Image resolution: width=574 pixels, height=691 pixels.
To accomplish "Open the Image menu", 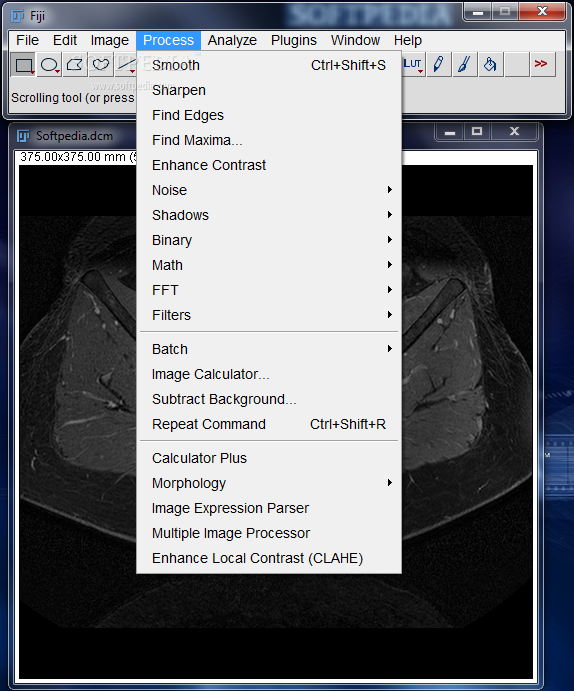I will point(110,40).
